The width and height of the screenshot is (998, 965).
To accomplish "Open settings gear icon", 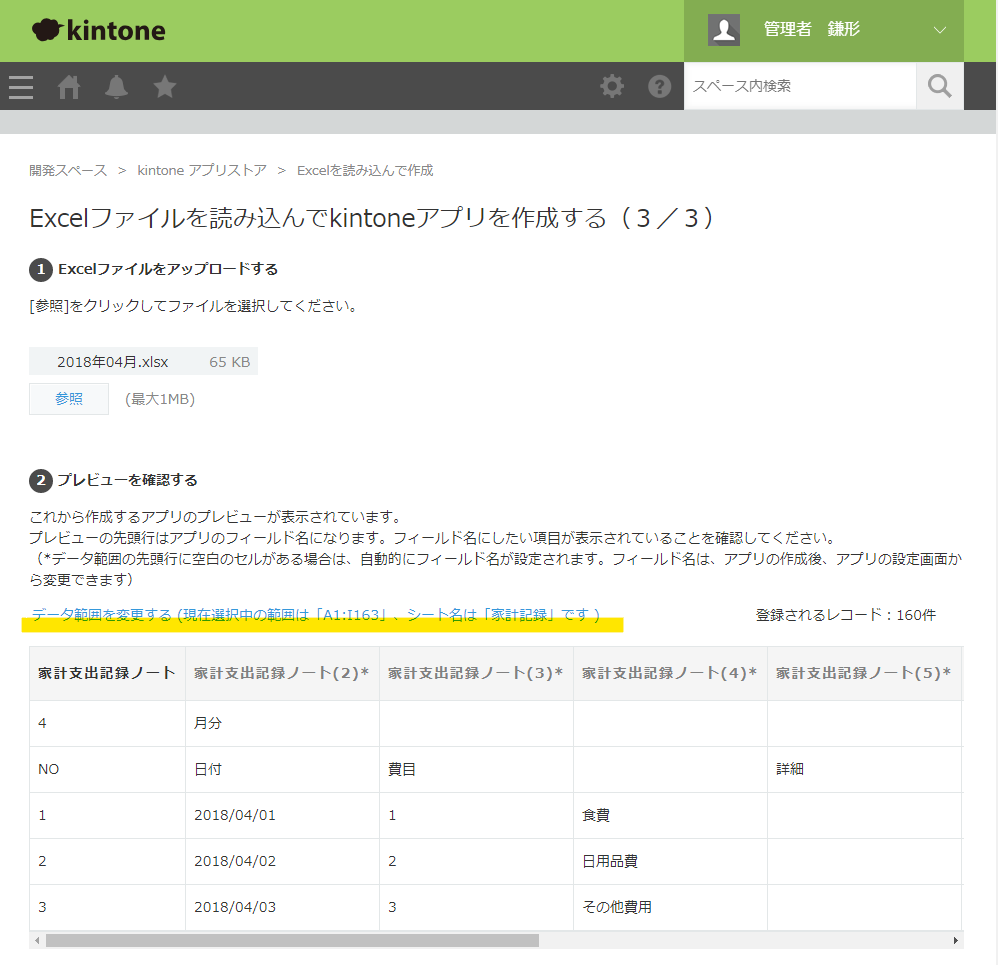I will (x=612, y=86).
